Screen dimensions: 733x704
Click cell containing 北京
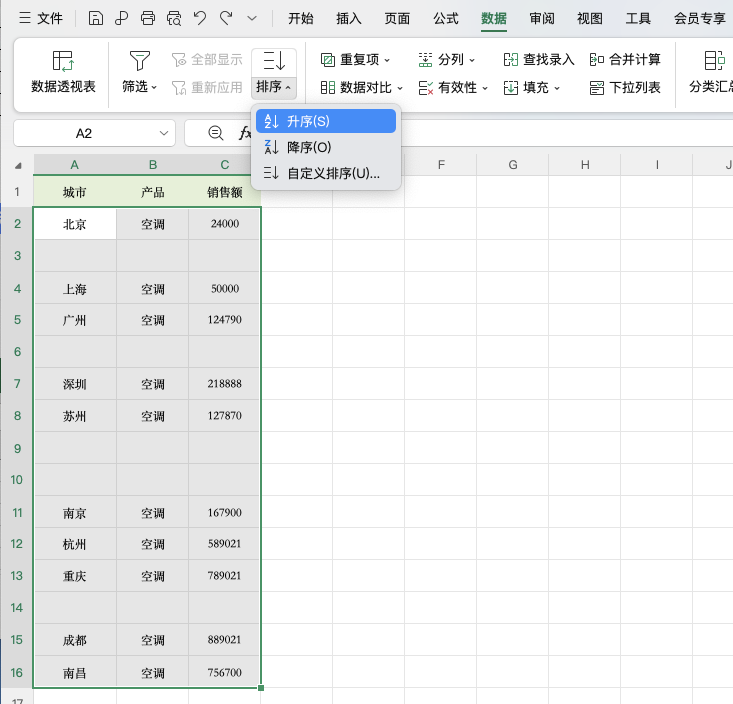(75, 224)
